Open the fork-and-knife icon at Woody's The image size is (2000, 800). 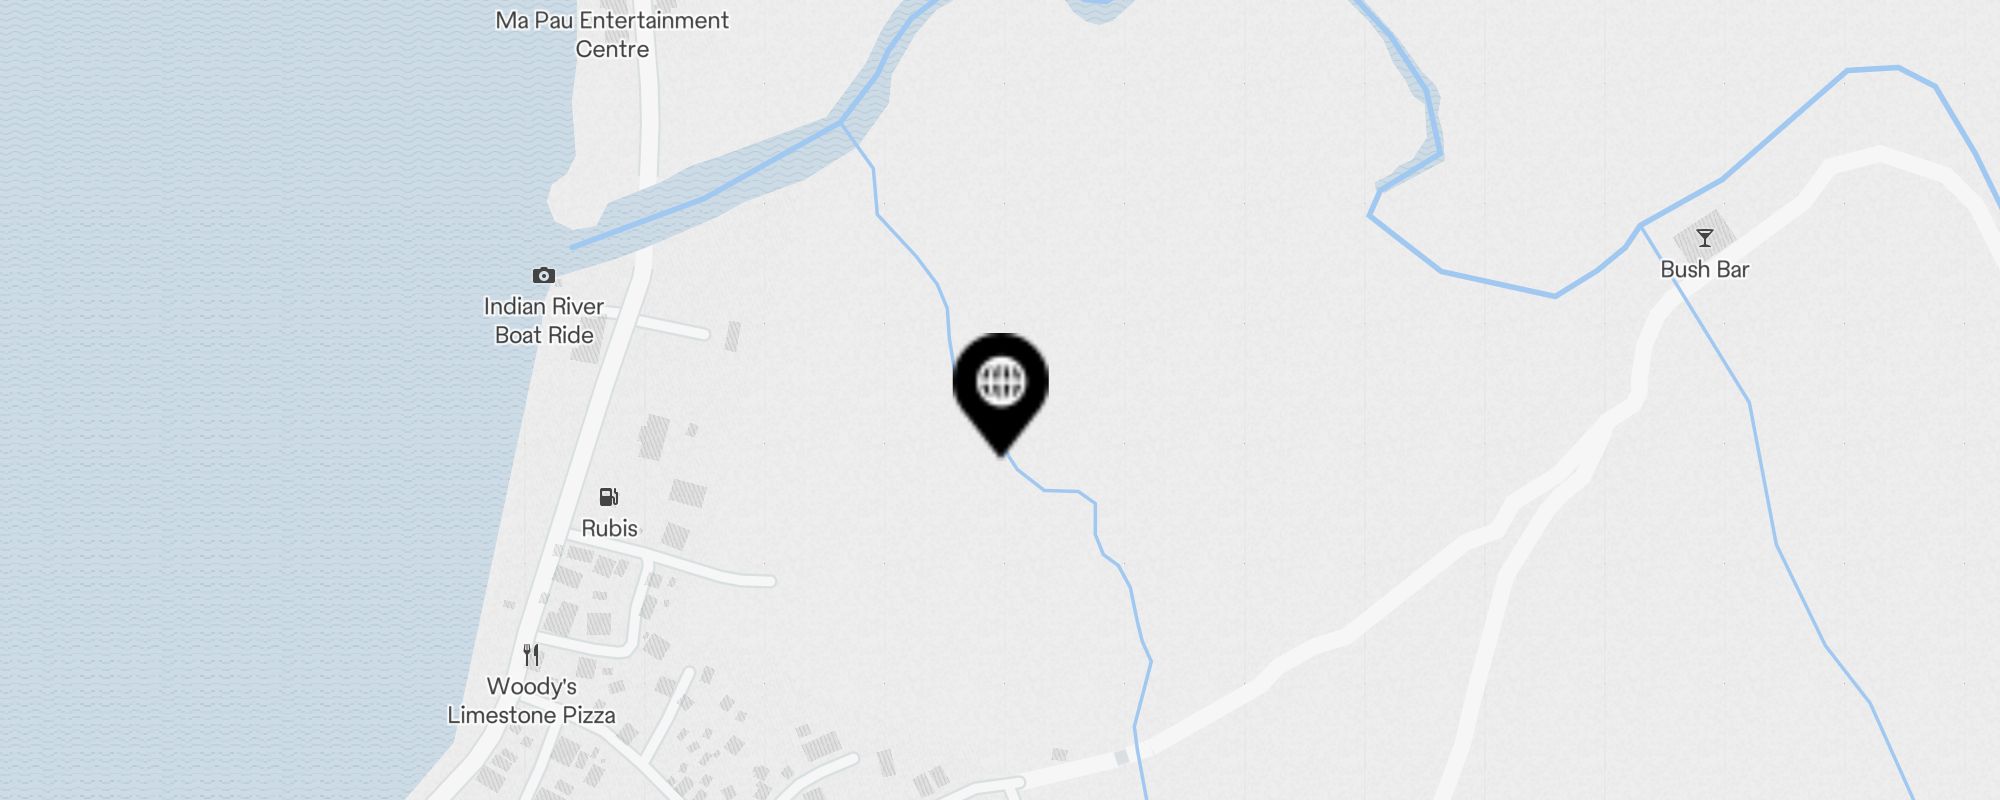531,655
